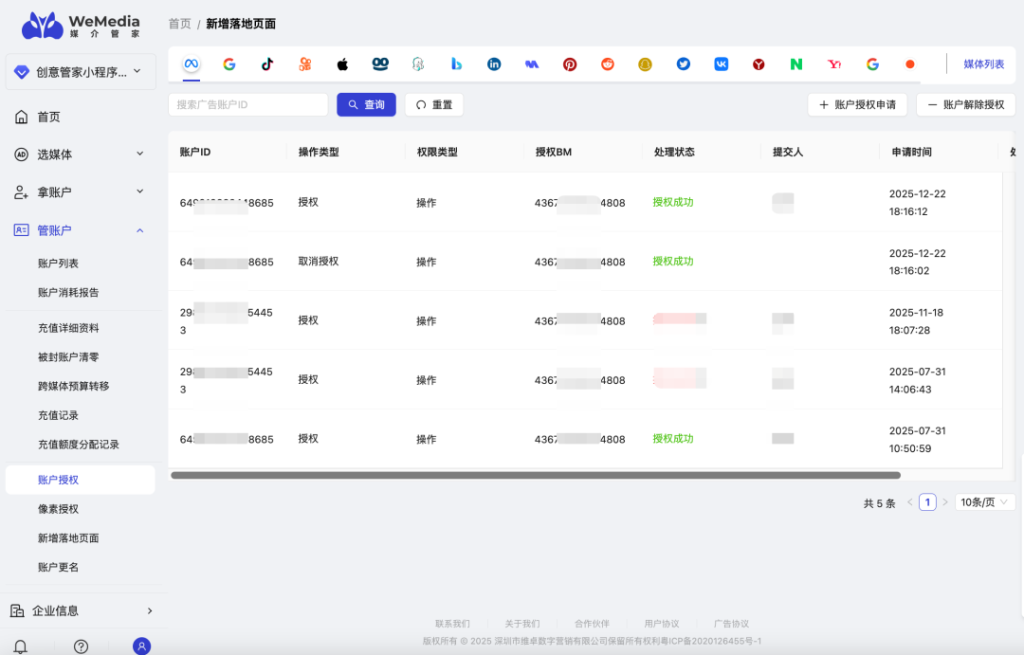Click the Apple media icon
Image resolution: width=1024 pixels, height=655 pixels.
point(342,64)
